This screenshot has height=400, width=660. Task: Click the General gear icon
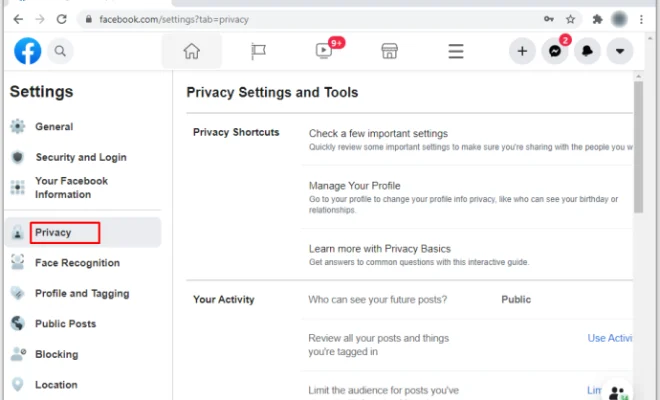click(18, 126)
